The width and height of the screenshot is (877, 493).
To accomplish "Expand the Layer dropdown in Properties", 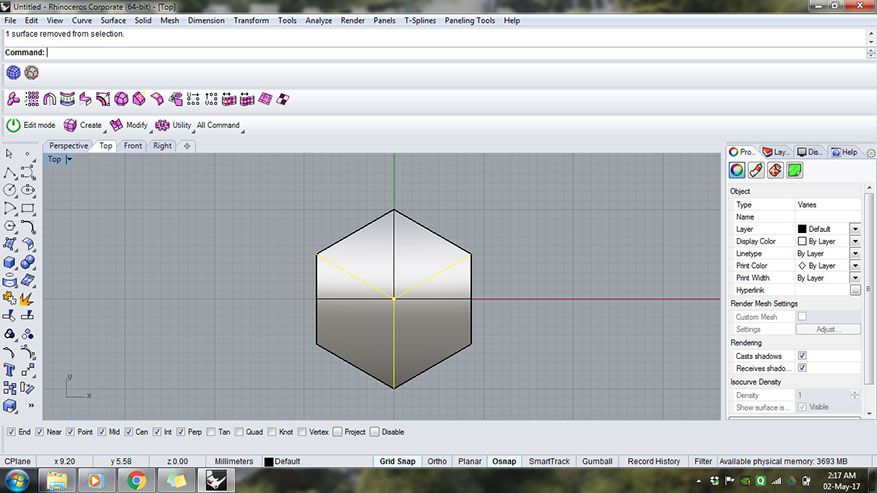I will [x=855, y=229].
